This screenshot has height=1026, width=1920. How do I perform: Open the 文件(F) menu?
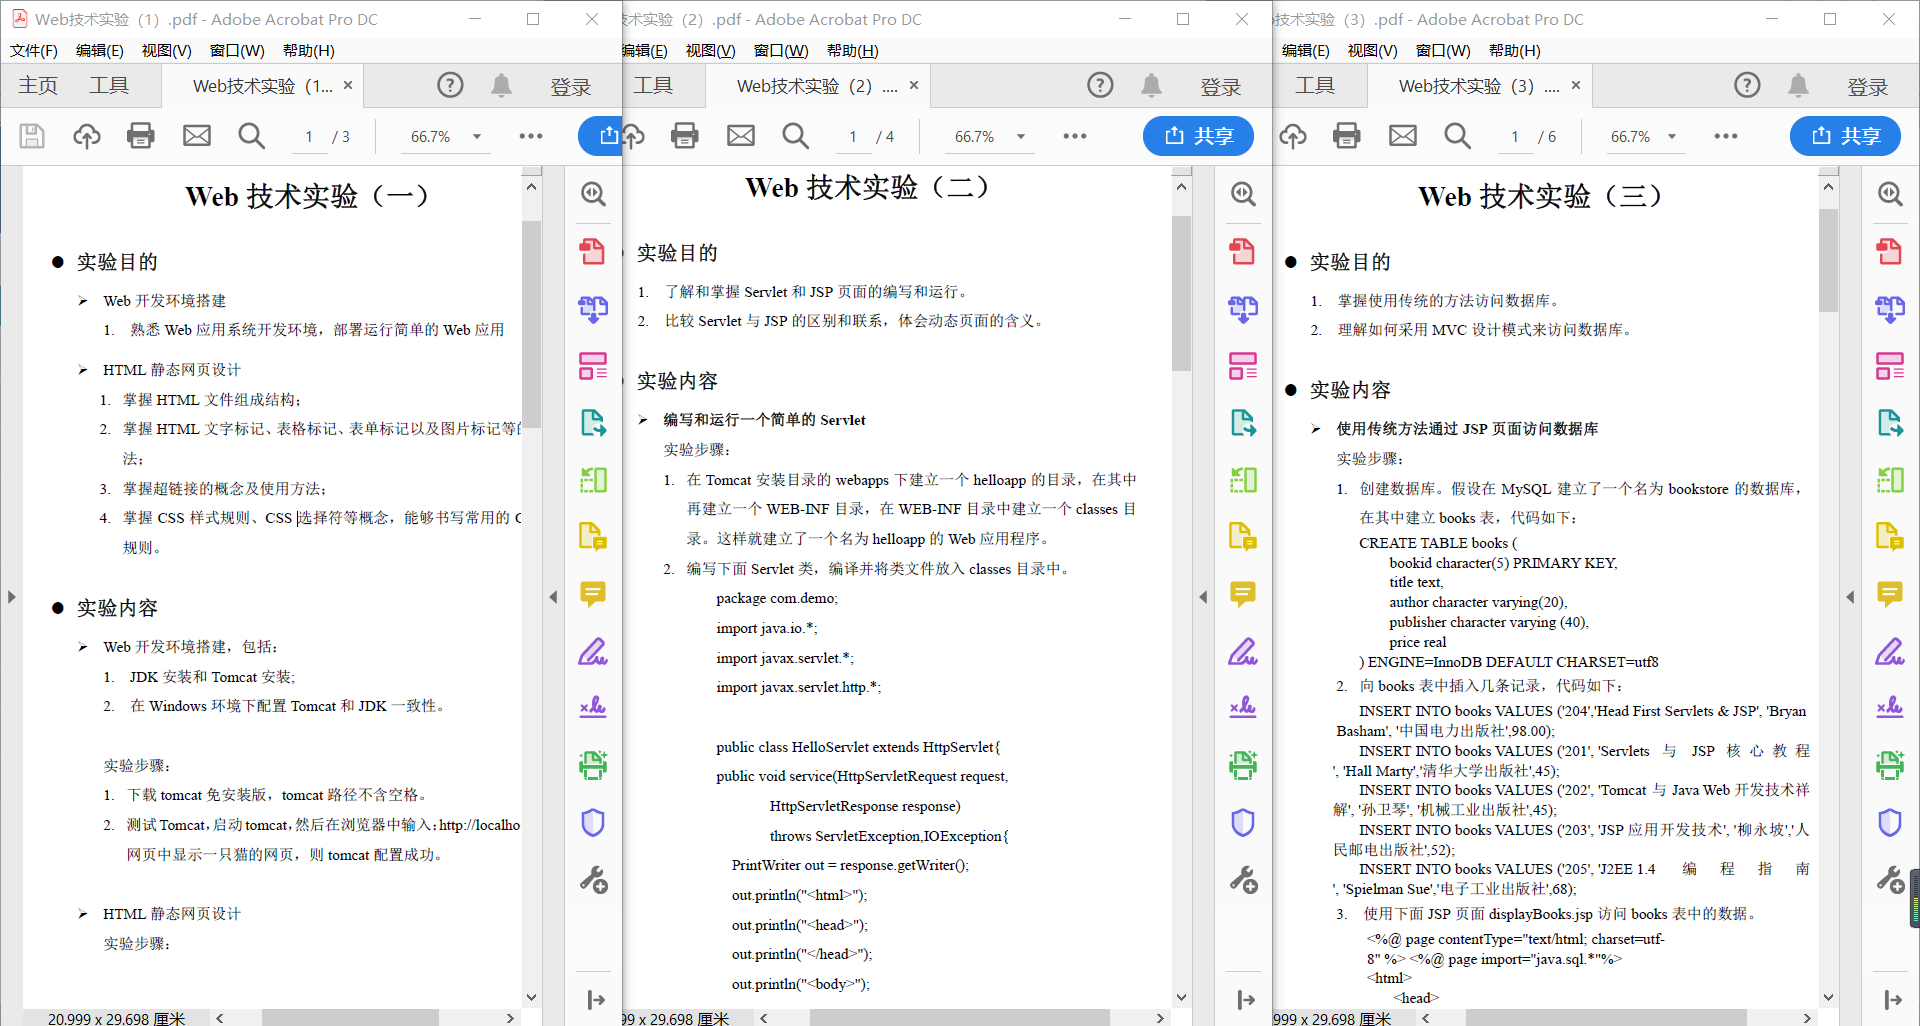(x=34, y=51)
